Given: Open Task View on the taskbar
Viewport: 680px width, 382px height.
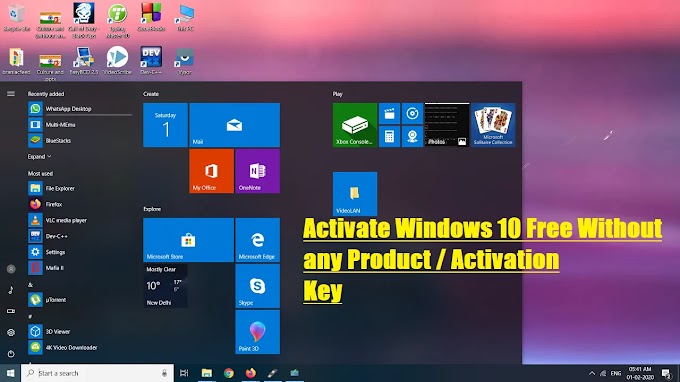Looking at the screenshot, I should click(184, 373).
